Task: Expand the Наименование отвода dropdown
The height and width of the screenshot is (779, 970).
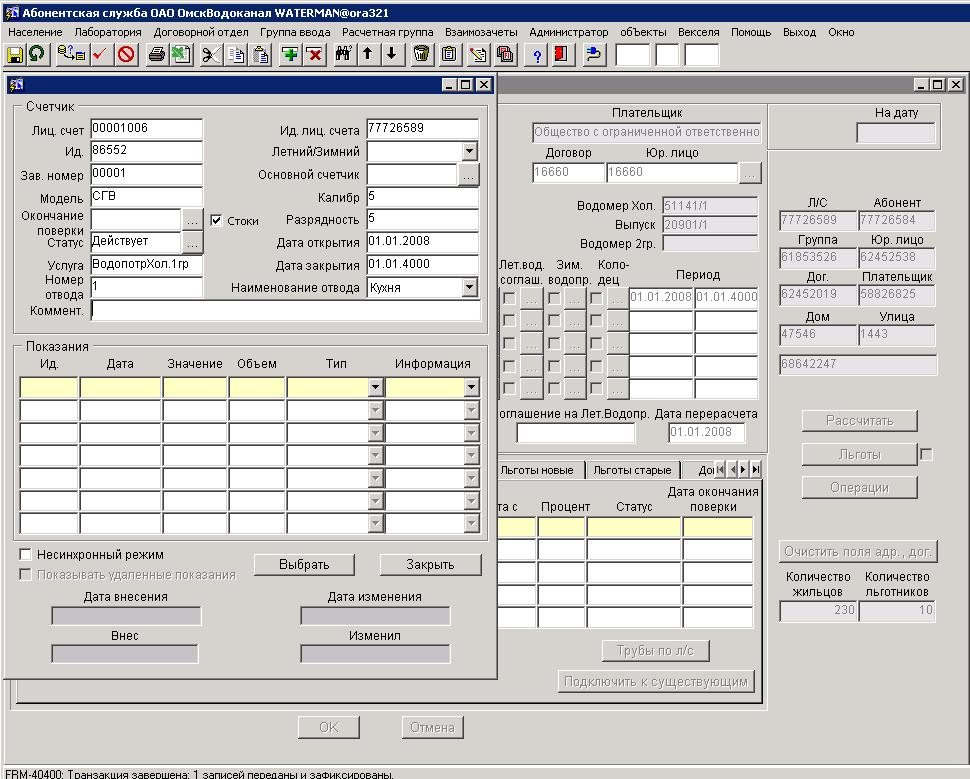Action: pyautogui.click(x=469, y=288)
